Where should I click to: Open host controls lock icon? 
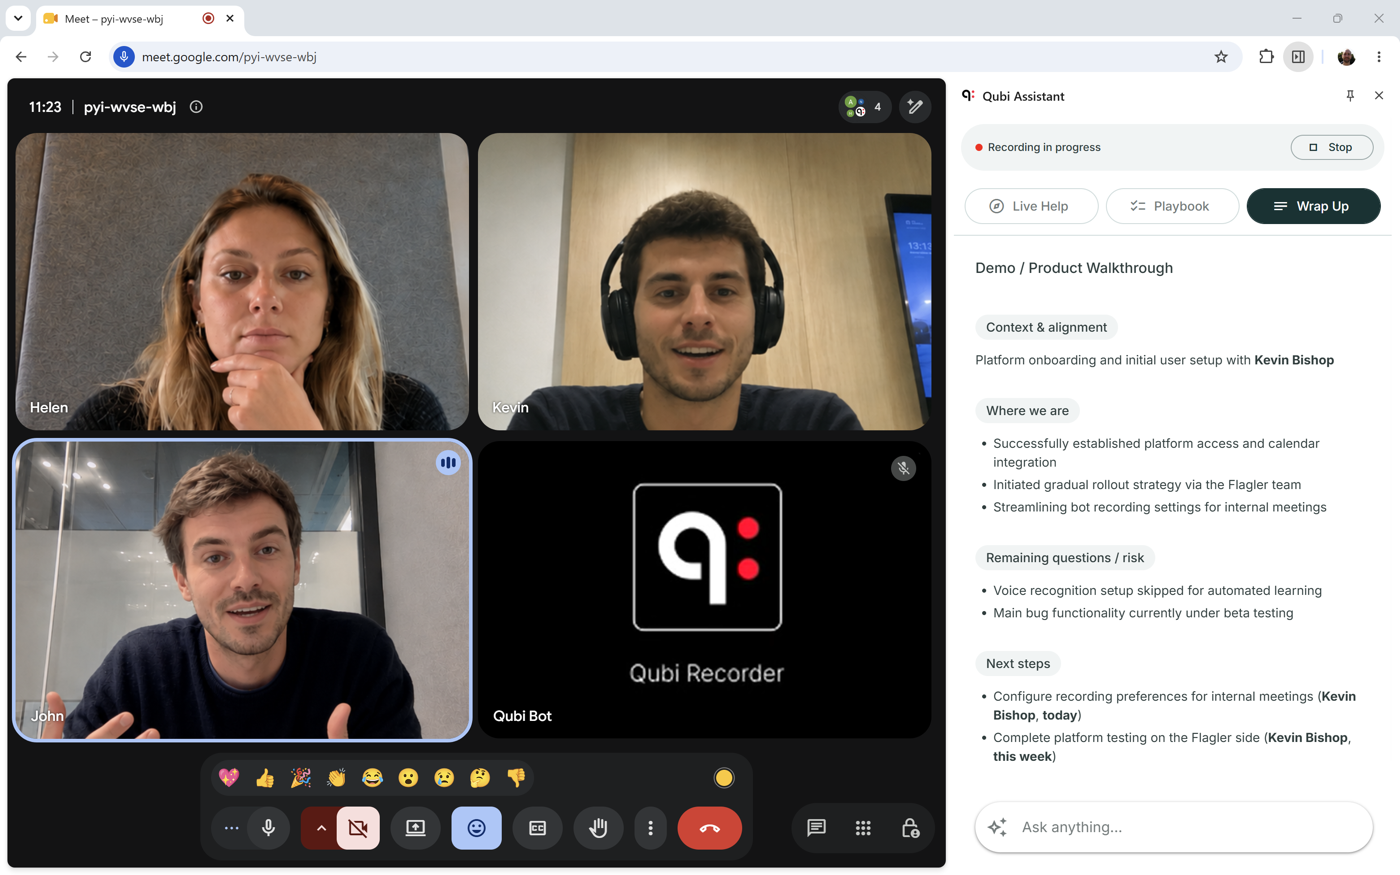[910, 828]
